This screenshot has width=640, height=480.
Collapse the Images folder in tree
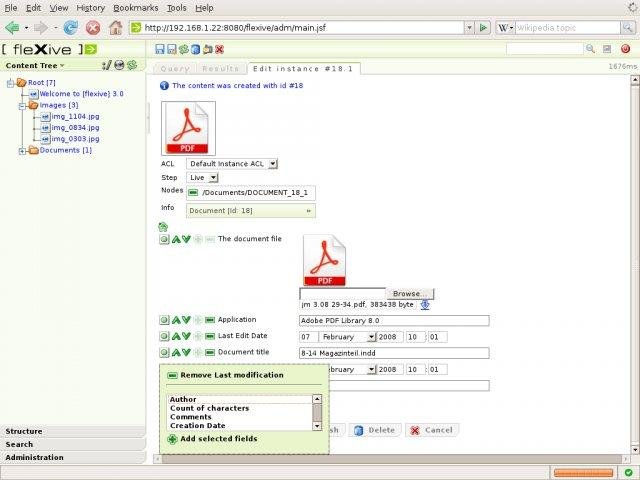[x=22, y=105]
